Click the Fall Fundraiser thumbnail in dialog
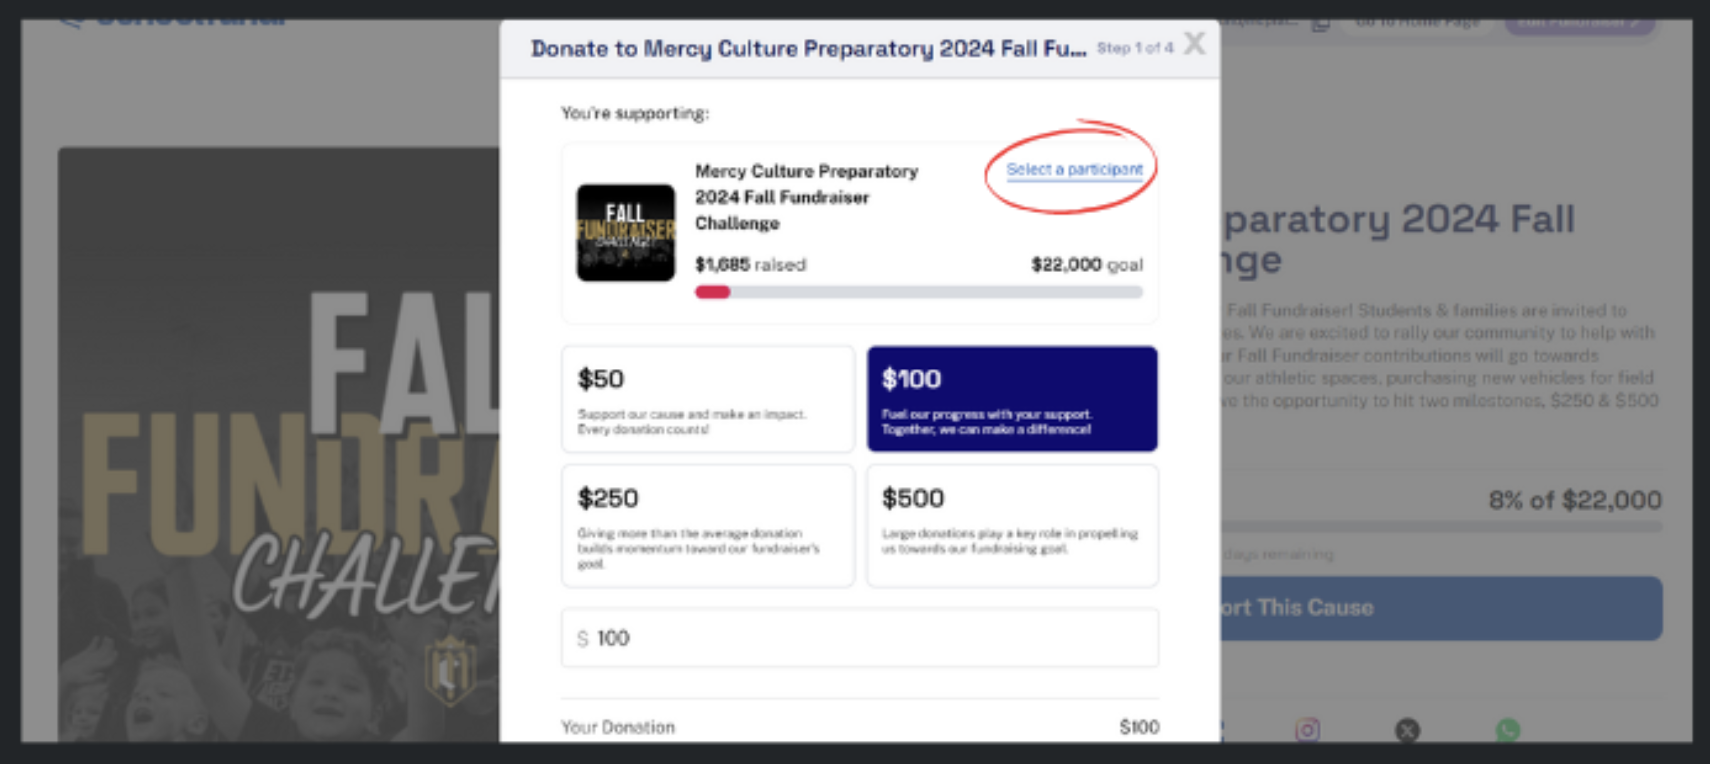 (x=625, y=233)
